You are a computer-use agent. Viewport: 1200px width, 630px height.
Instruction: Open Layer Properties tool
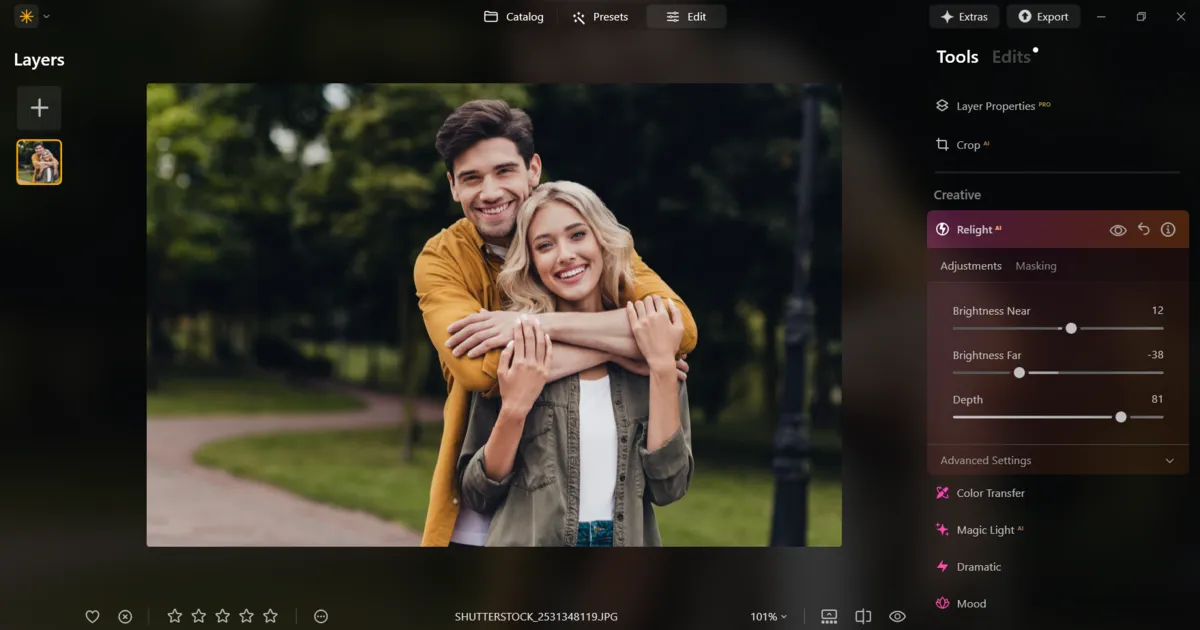[994, 106]
